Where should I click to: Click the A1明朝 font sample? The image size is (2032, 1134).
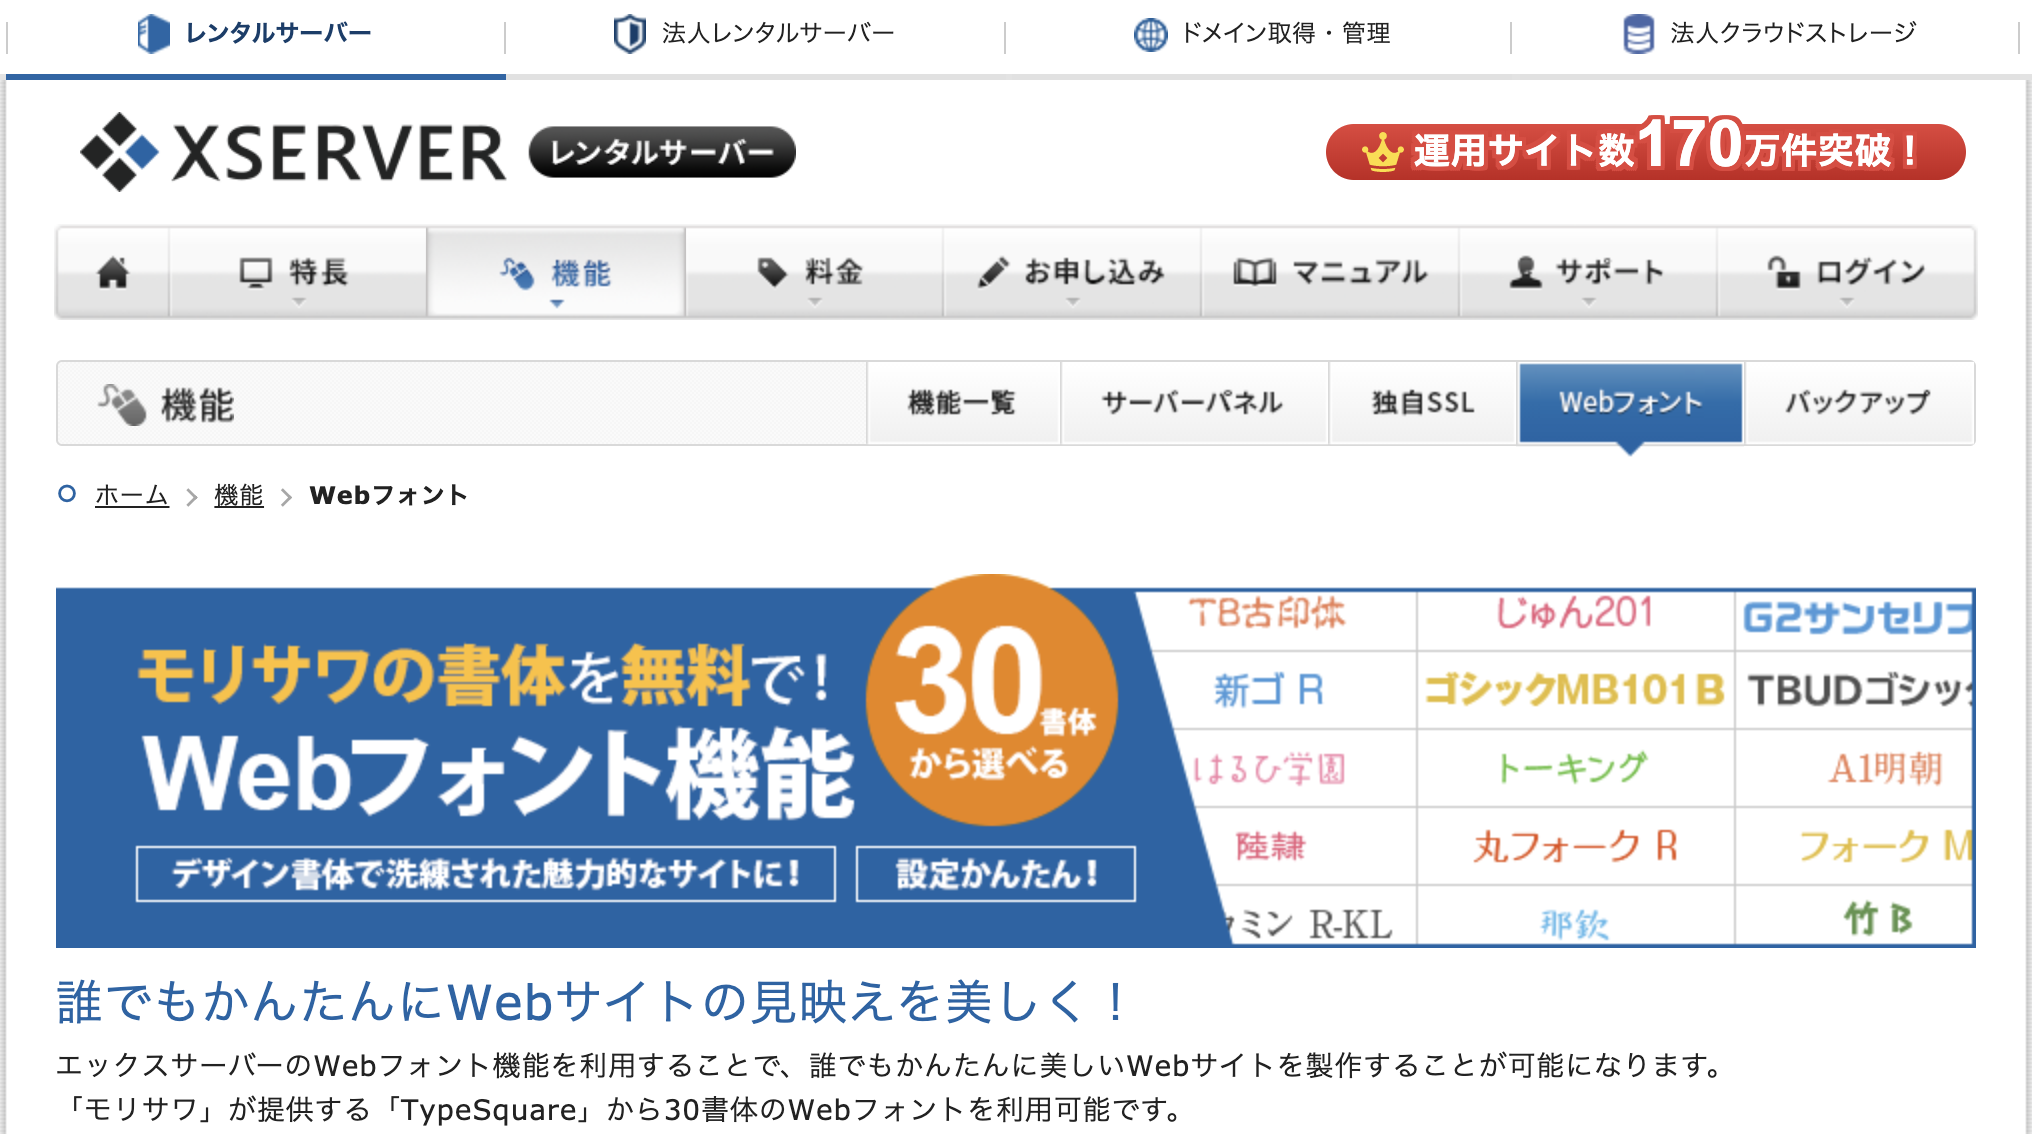coord(1885,768)
